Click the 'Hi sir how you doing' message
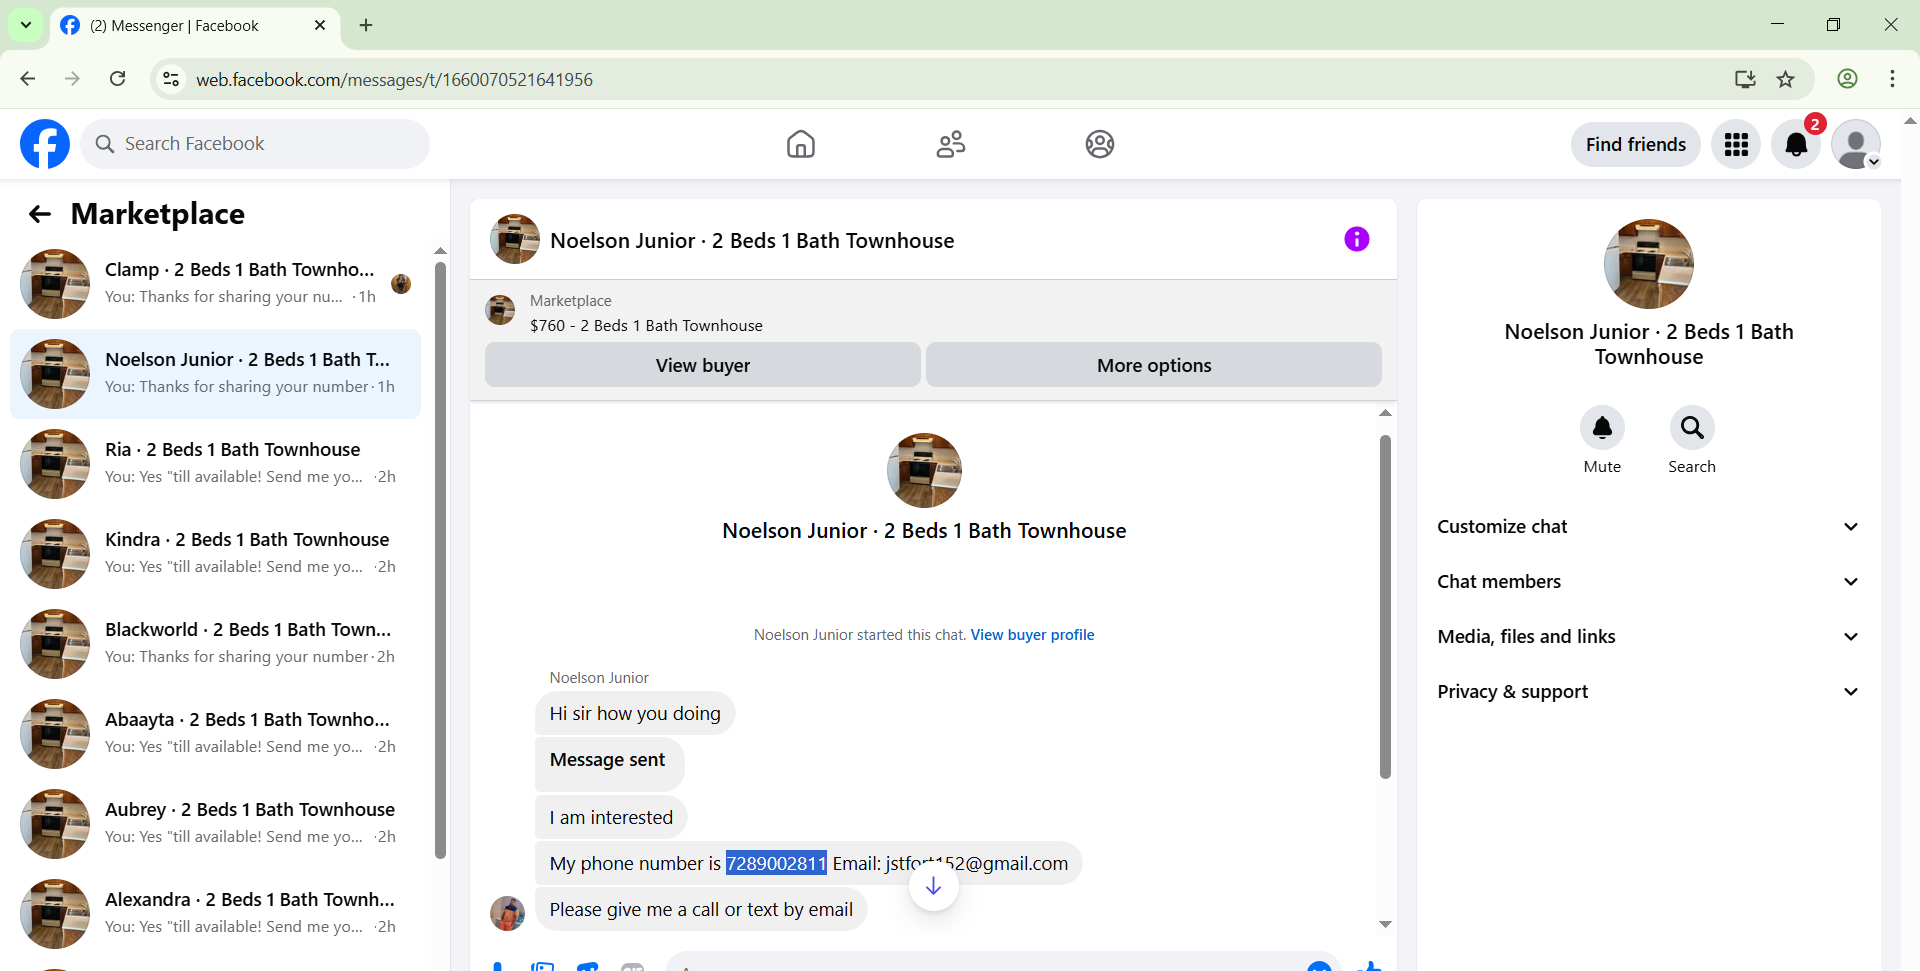 [635, 714]
